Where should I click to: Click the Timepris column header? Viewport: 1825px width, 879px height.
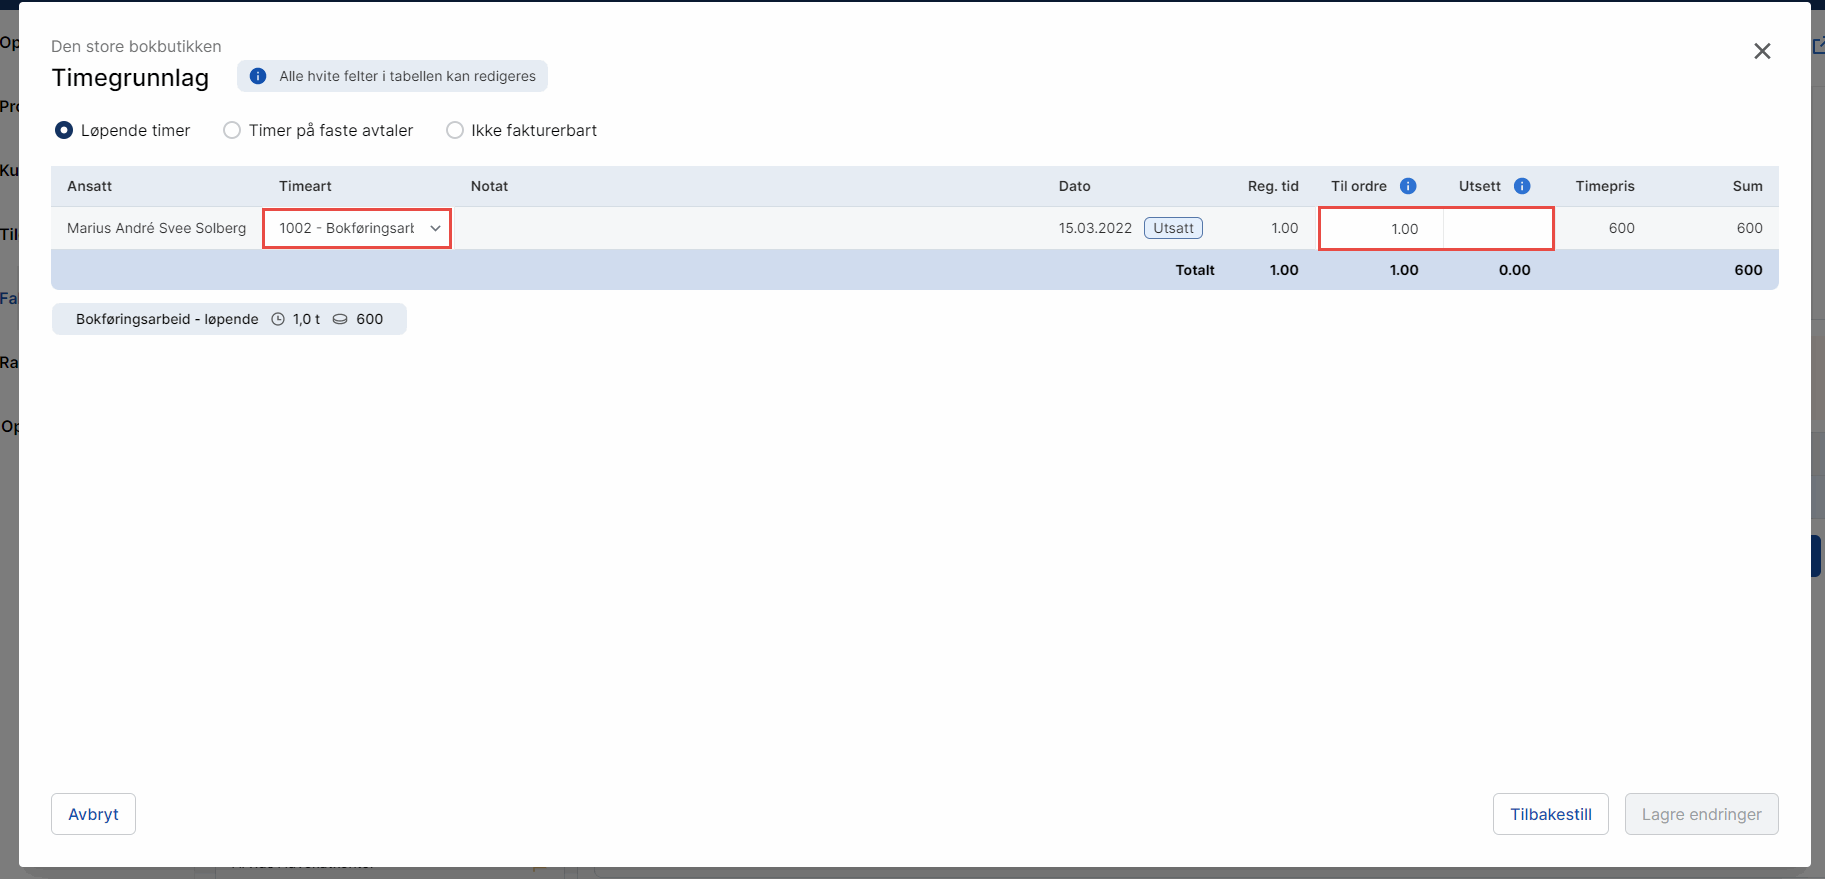[1605, 186]
